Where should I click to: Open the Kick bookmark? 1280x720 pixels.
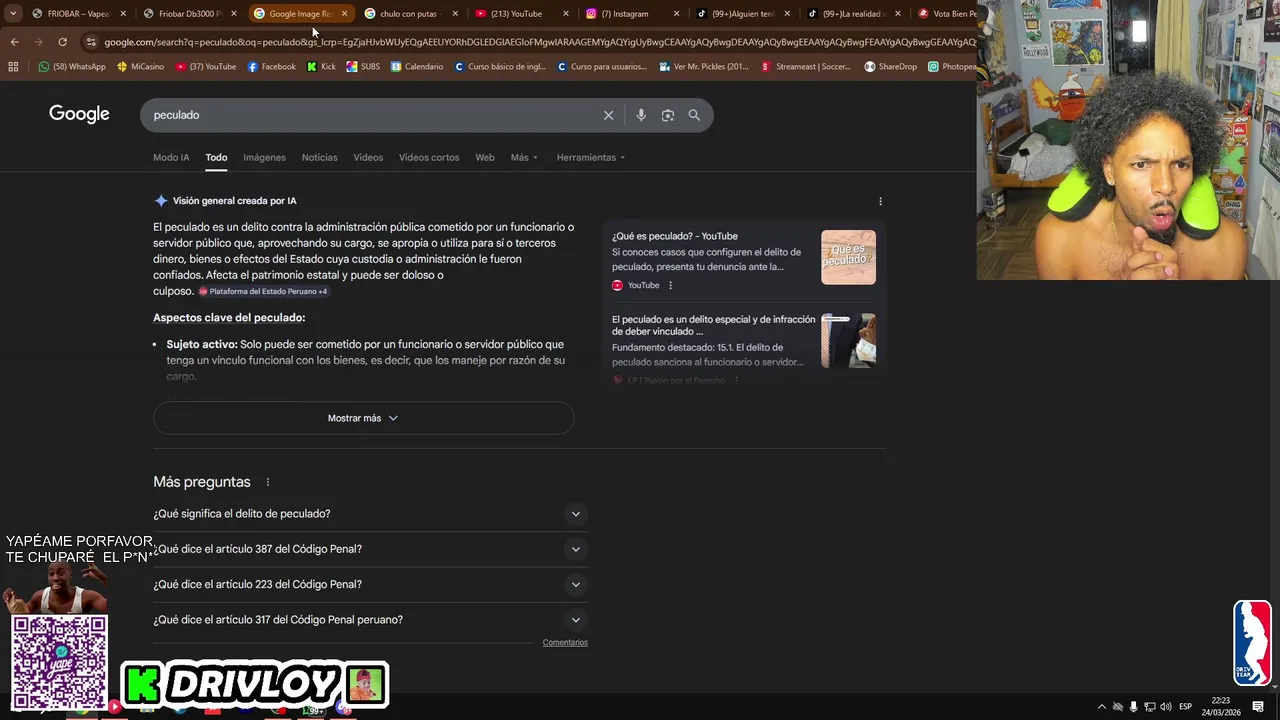pyautogui.click(x=321, y=67)
